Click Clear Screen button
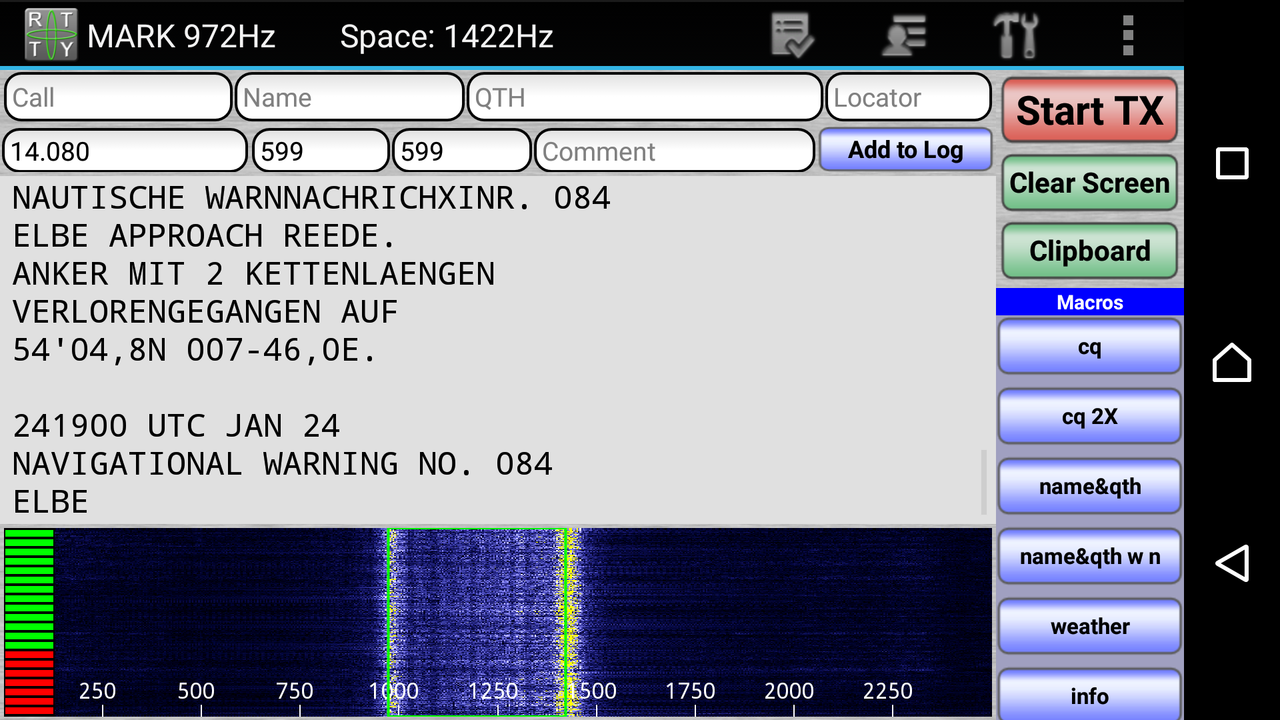 (1090, 183)
